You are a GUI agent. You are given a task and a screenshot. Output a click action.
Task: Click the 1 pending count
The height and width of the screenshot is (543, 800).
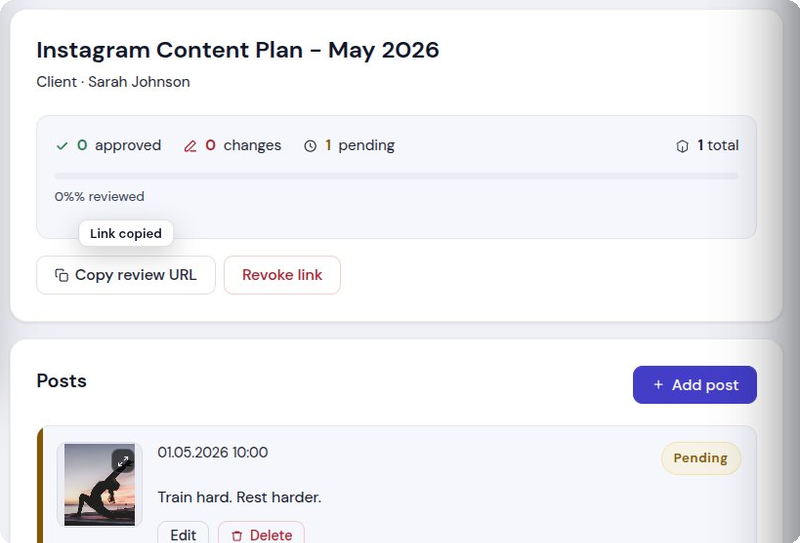[x=360, y=145]
